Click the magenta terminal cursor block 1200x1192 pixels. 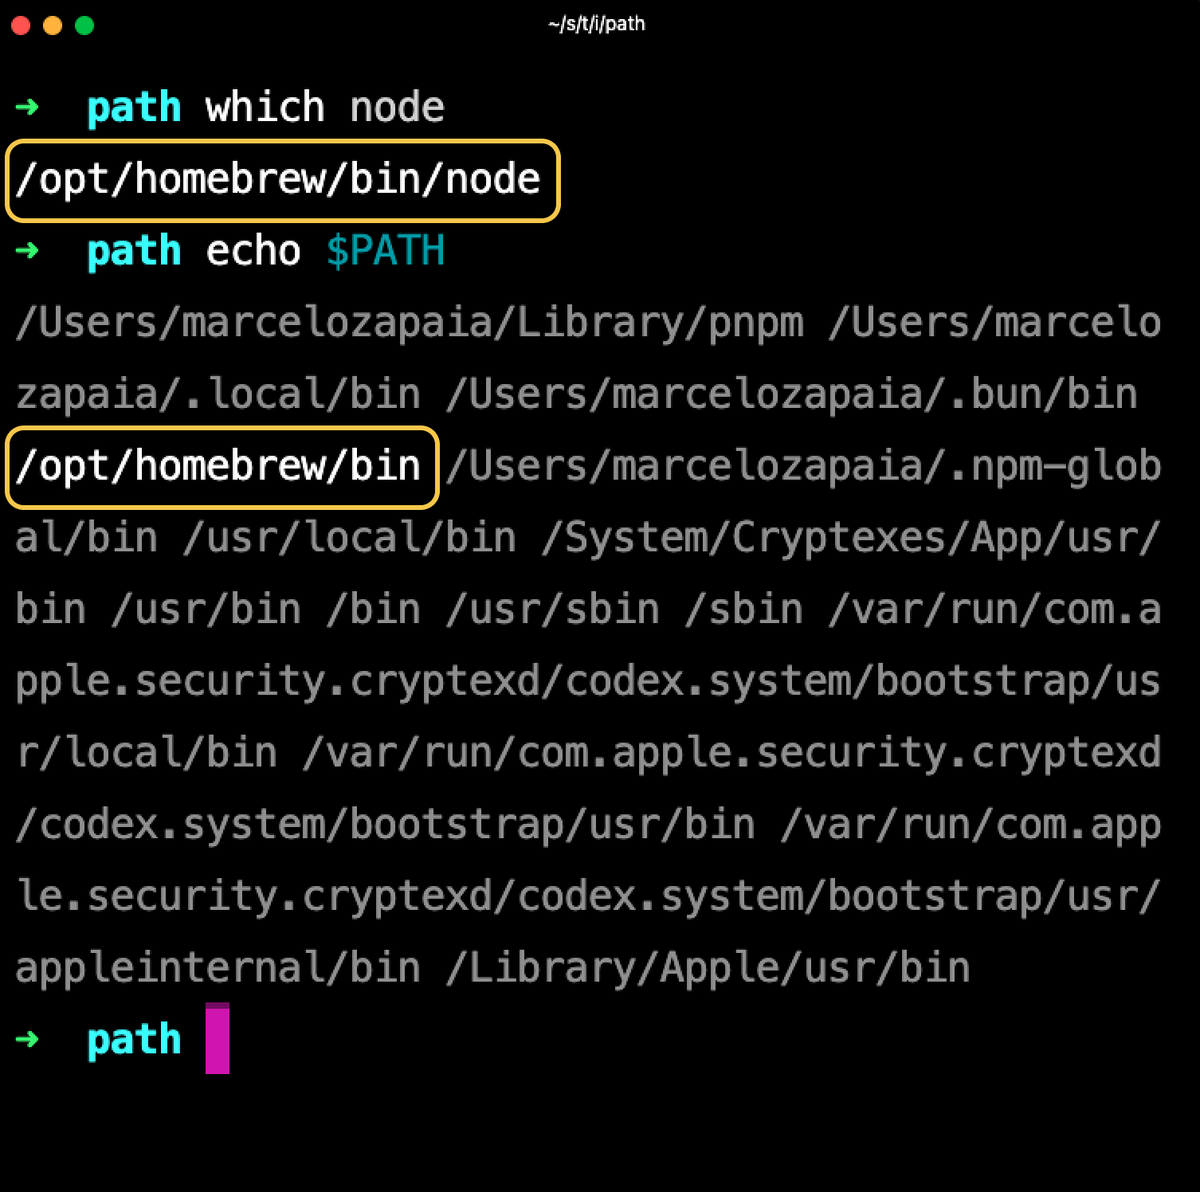click(x=217, y=1039)
